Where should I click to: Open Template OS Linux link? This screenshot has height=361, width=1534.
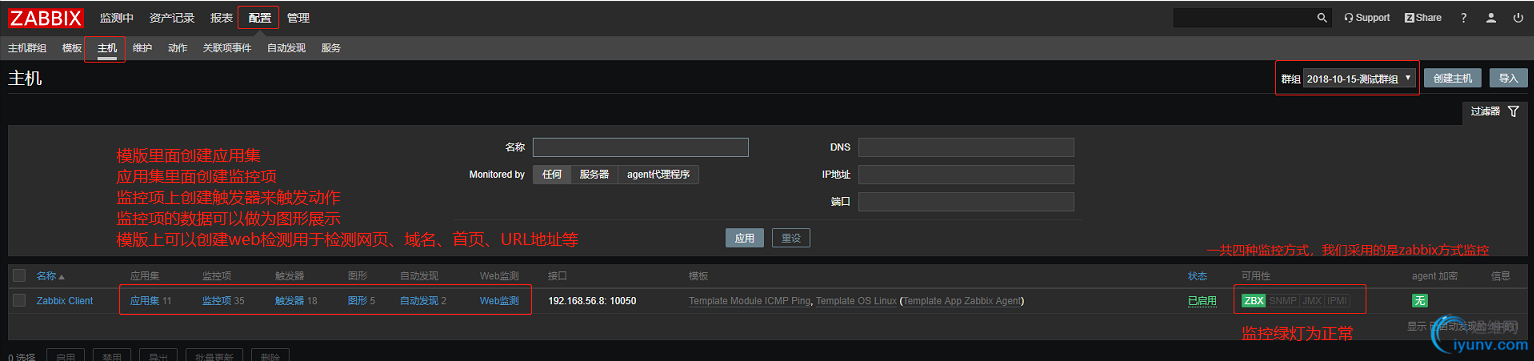tap(856, 300)
